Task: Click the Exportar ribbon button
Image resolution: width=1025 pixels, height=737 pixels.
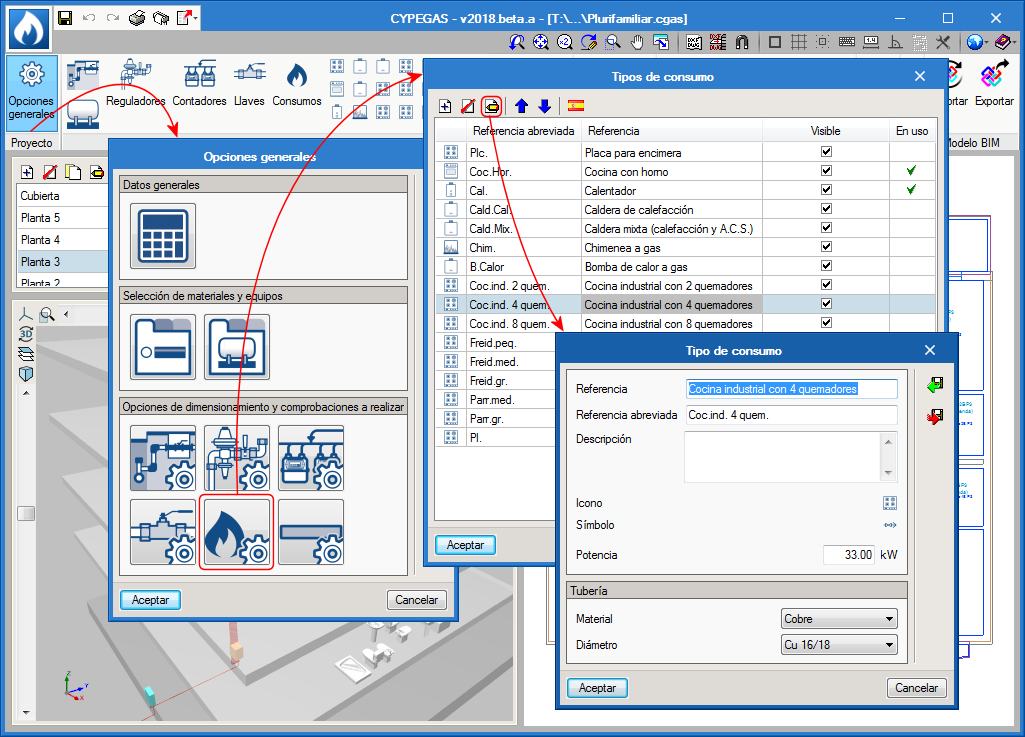Action: (x=994, y=83)
